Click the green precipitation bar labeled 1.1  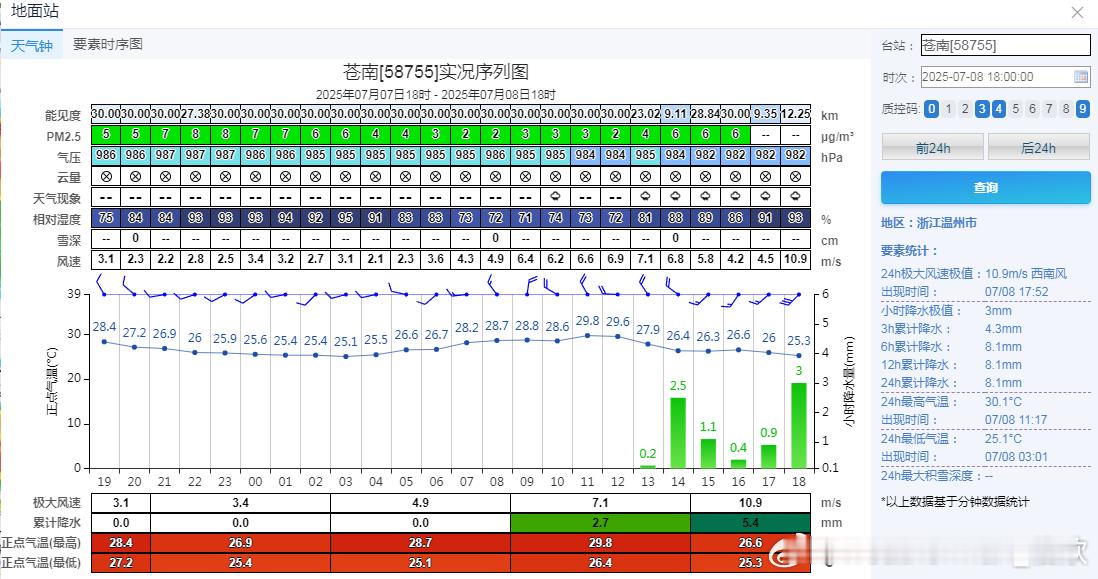point(708,453)
